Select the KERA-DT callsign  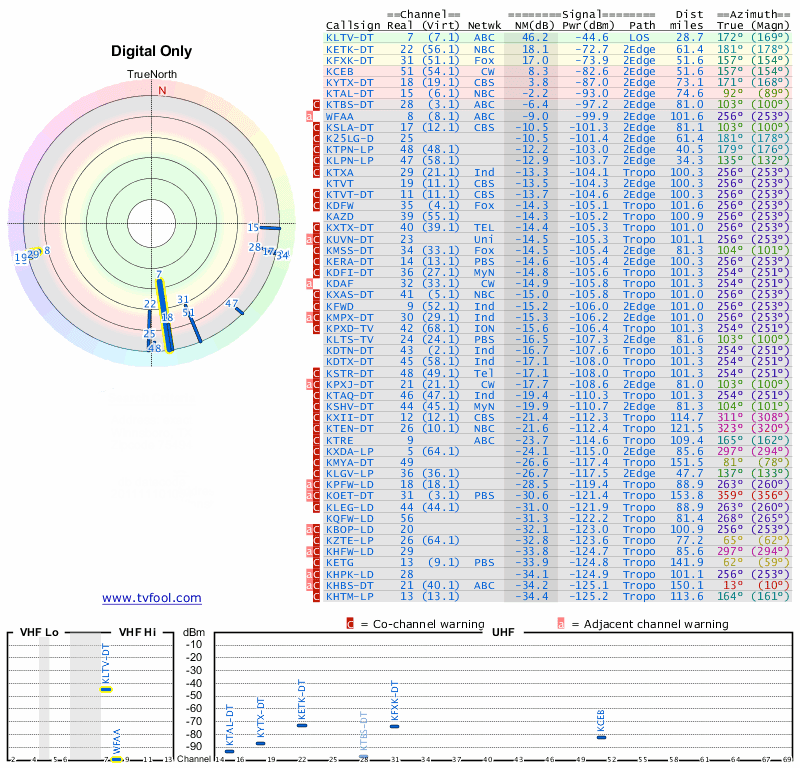click(349, 261)
